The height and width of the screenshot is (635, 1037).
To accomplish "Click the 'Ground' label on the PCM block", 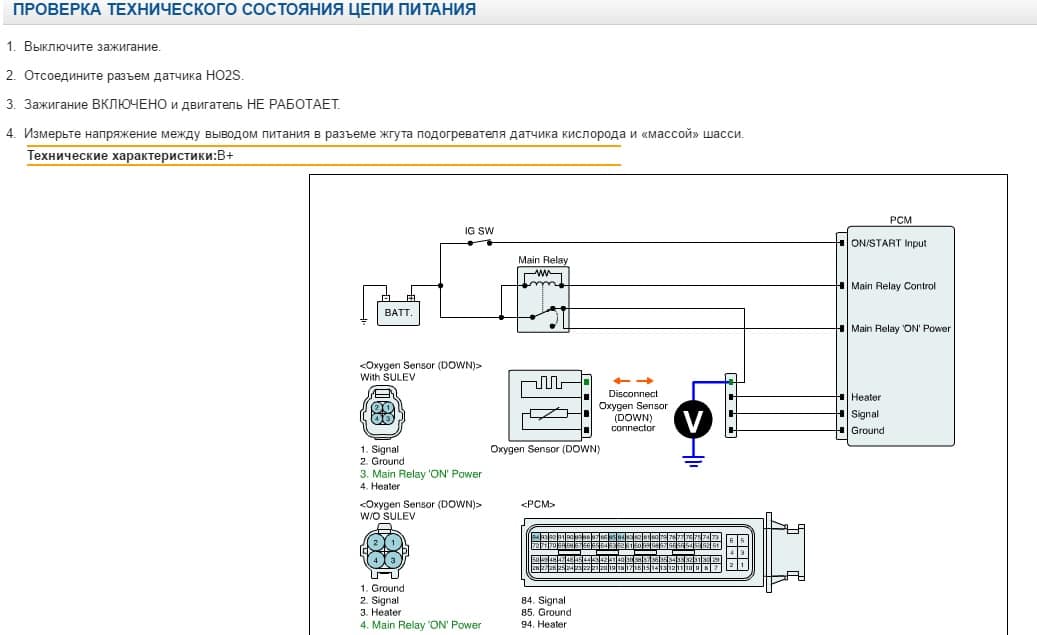I will [867, 430].
